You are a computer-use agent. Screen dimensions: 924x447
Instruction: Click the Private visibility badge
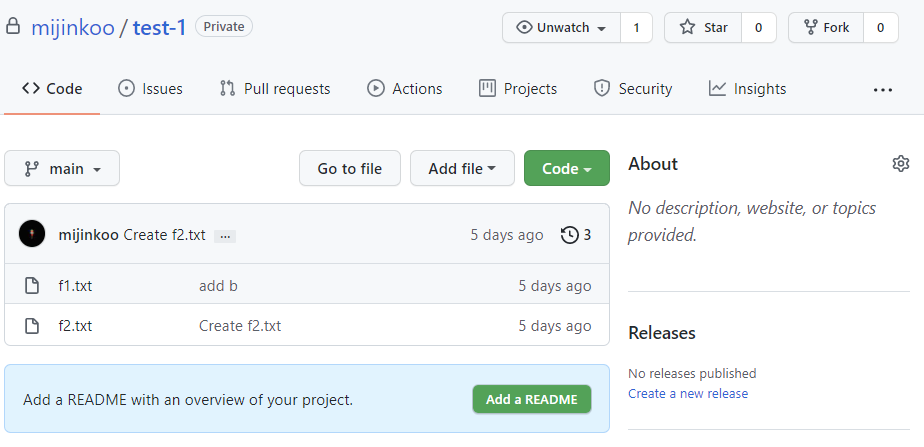pos(224,27)
